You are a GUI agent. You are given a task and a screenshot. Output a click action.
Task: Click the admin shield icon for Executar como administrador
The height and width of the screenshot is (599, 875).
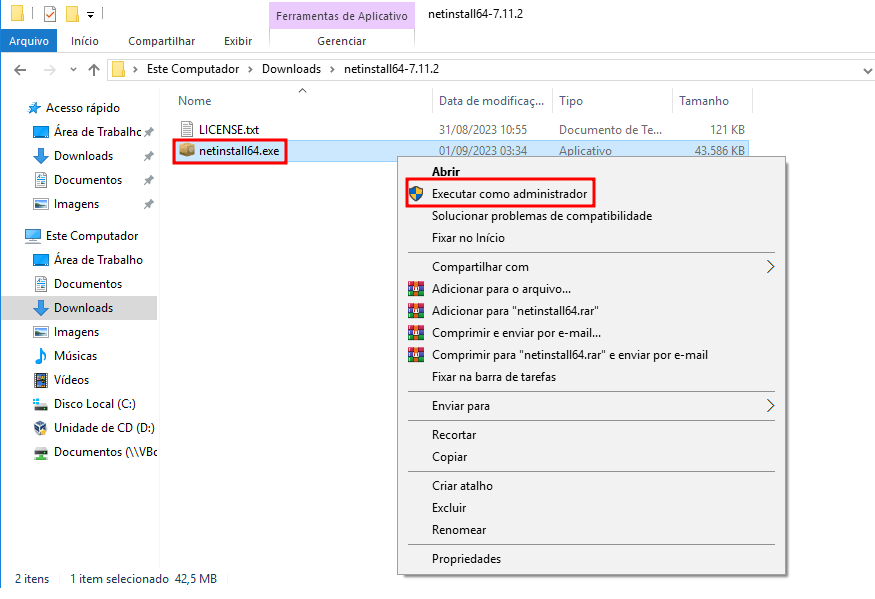[417, 193]
